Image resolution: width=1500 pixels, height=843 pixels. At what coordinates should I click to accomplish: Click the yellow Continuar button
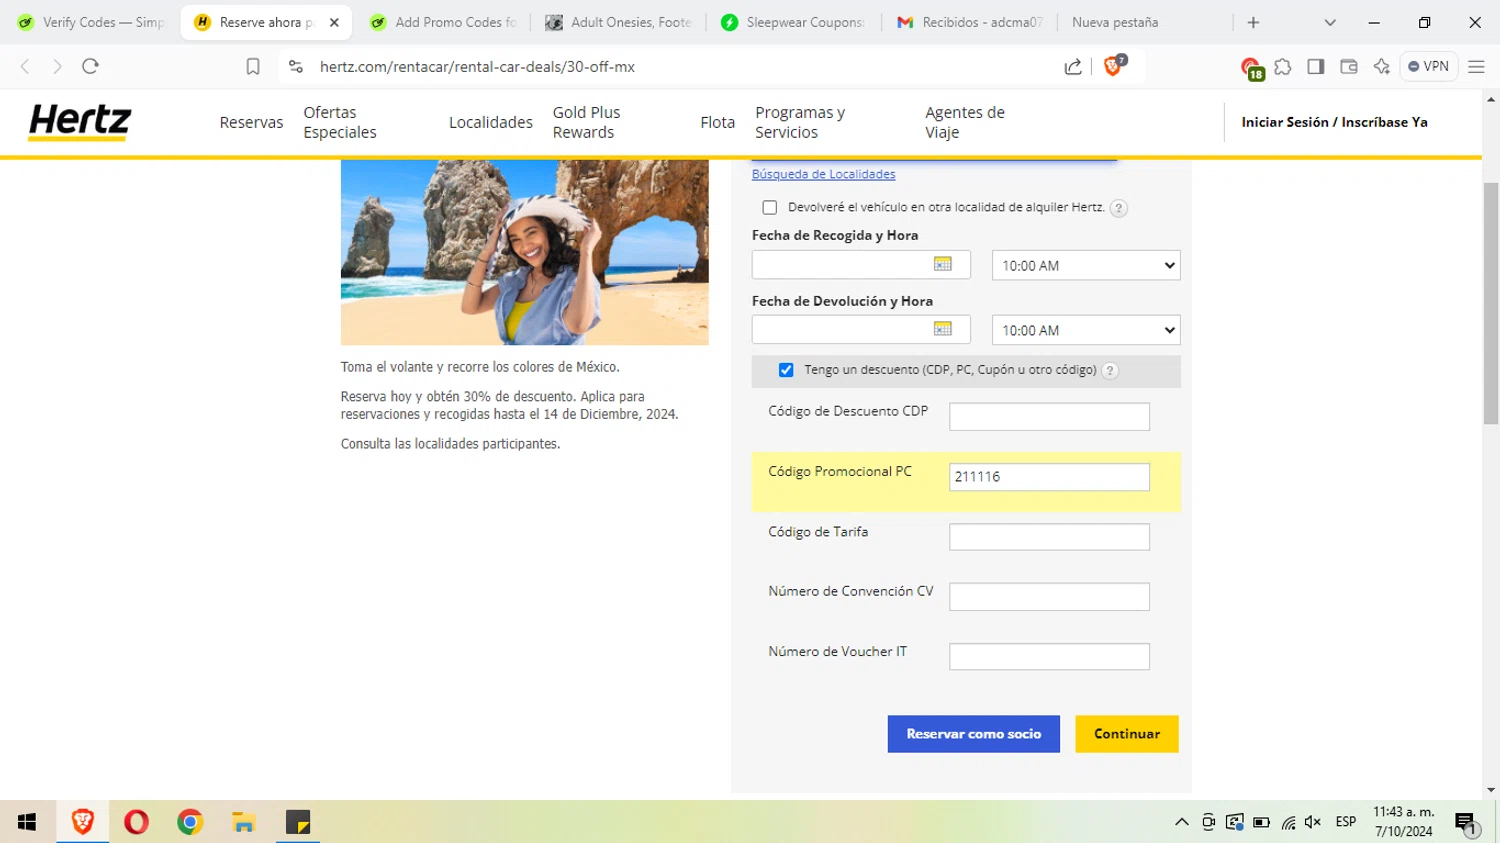tap(1127, 734)
